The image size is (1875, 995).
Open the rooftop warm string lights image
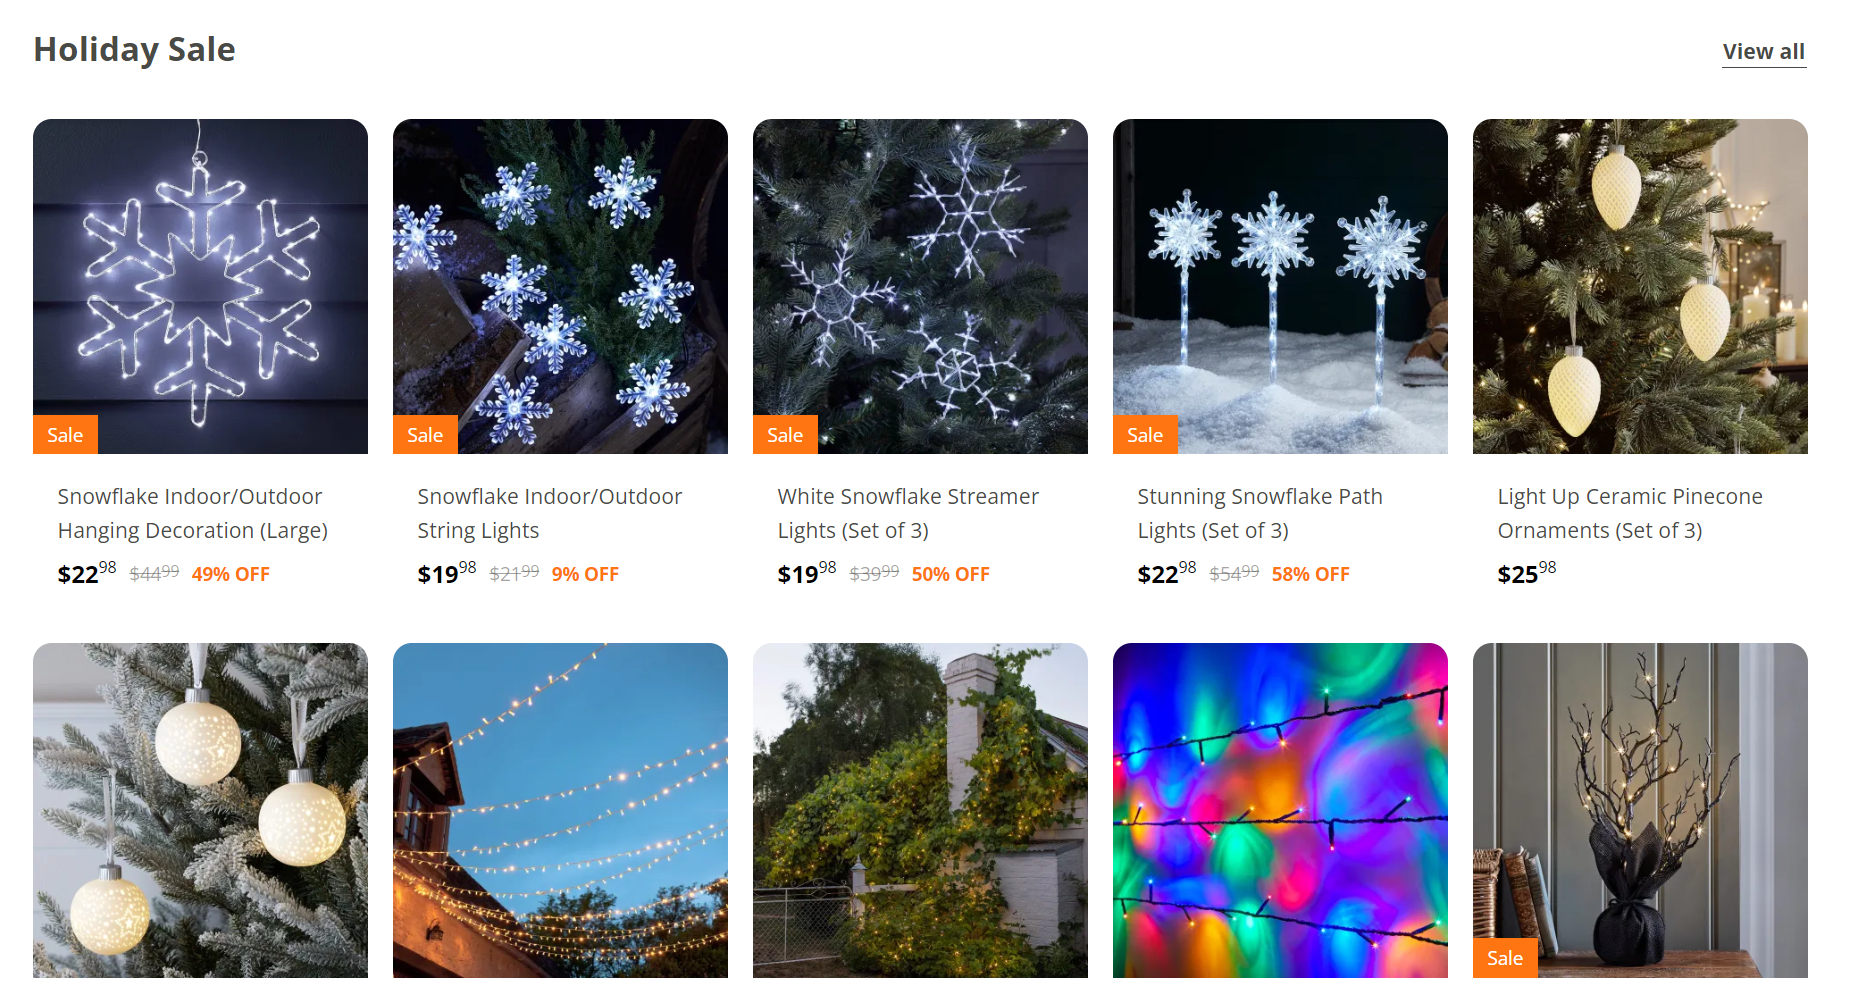tap(560, 810)
